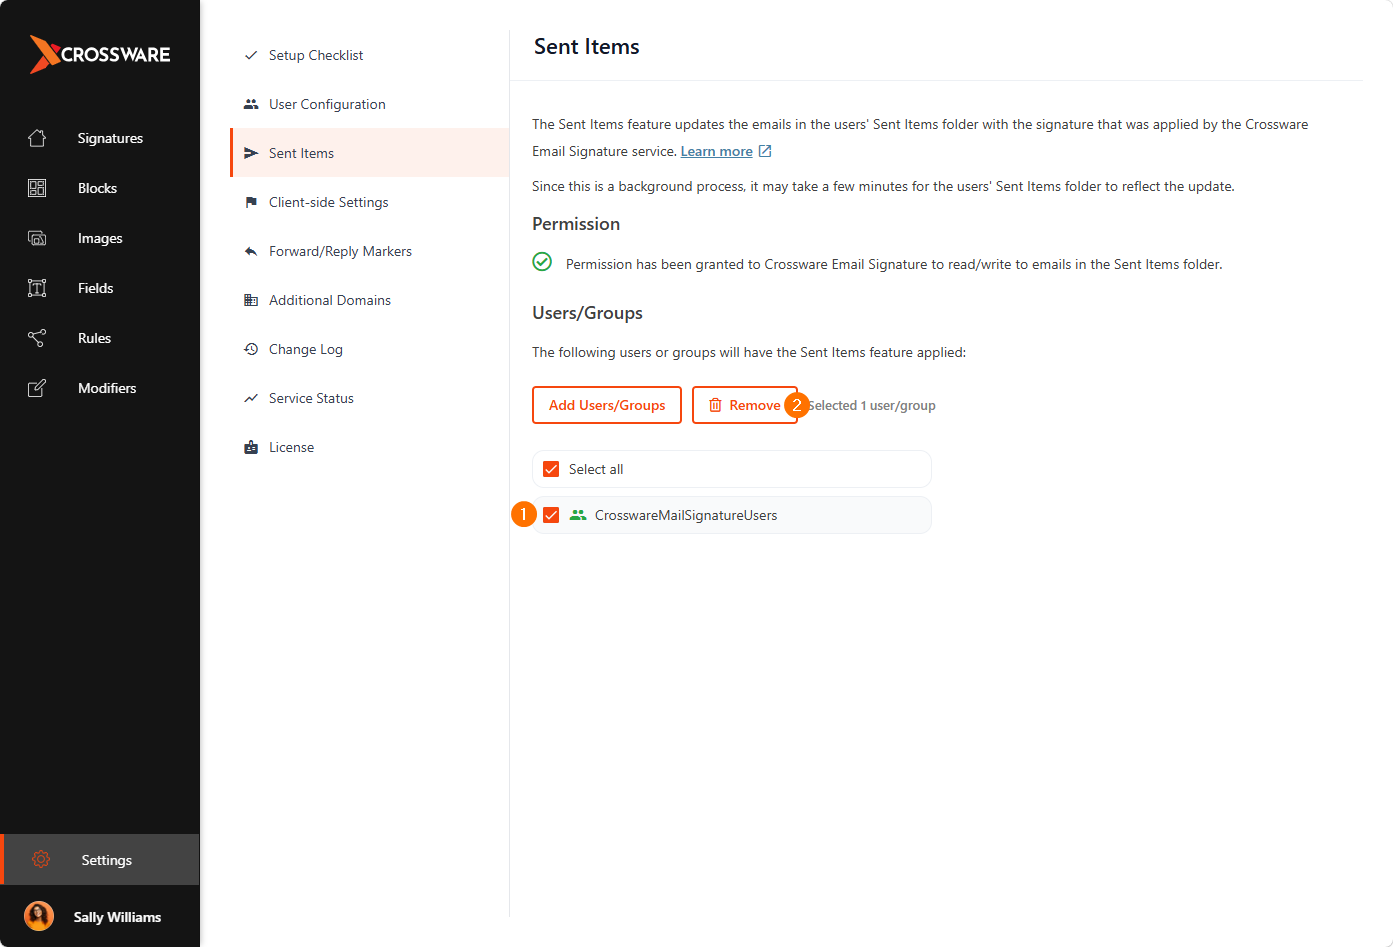Click the 'Since this is a background process' note
The image size is (1393, 947).
pyautogui.click(x=883, y=186)
